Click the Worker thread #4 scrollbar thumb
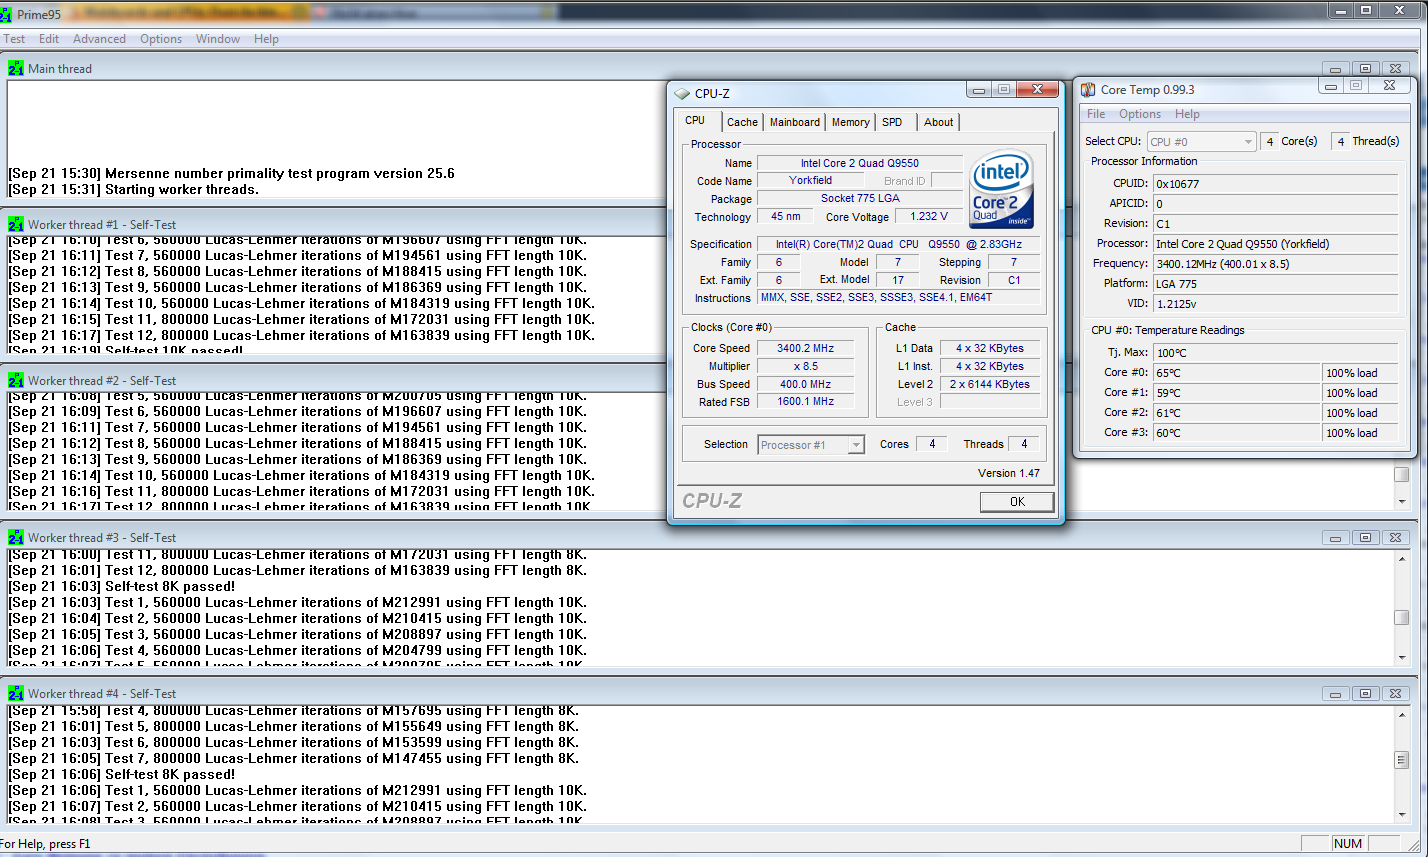1428x857 pixels. [1402, 761]
